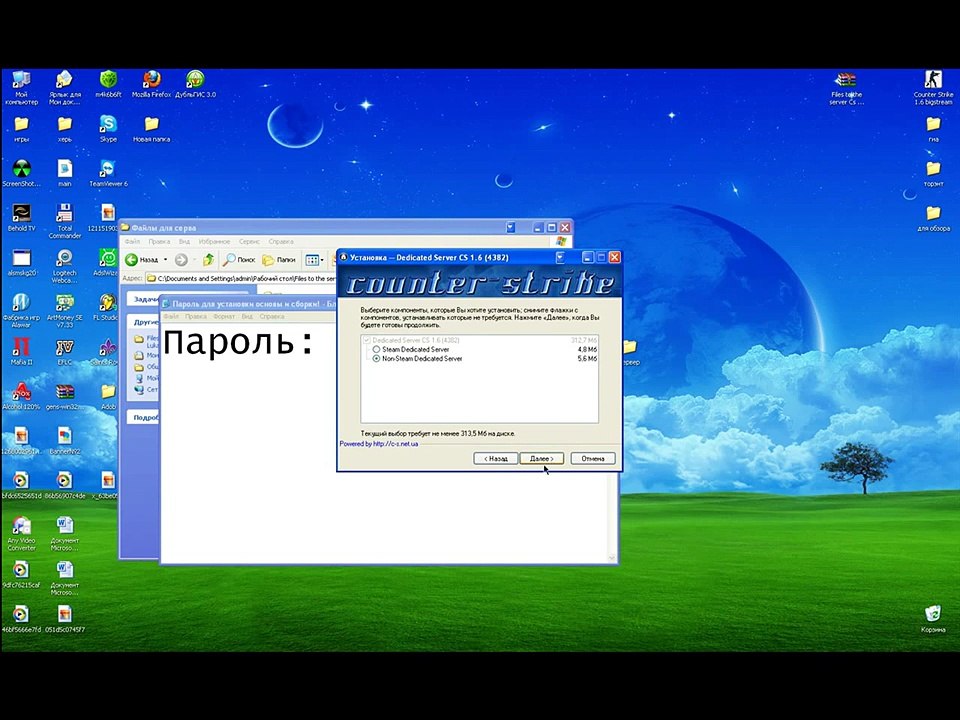The width and height of the screenshot is (960, 720).
Task: Open ArtMoney SE v7.33 desktop icon
Action: coord(65,310)
